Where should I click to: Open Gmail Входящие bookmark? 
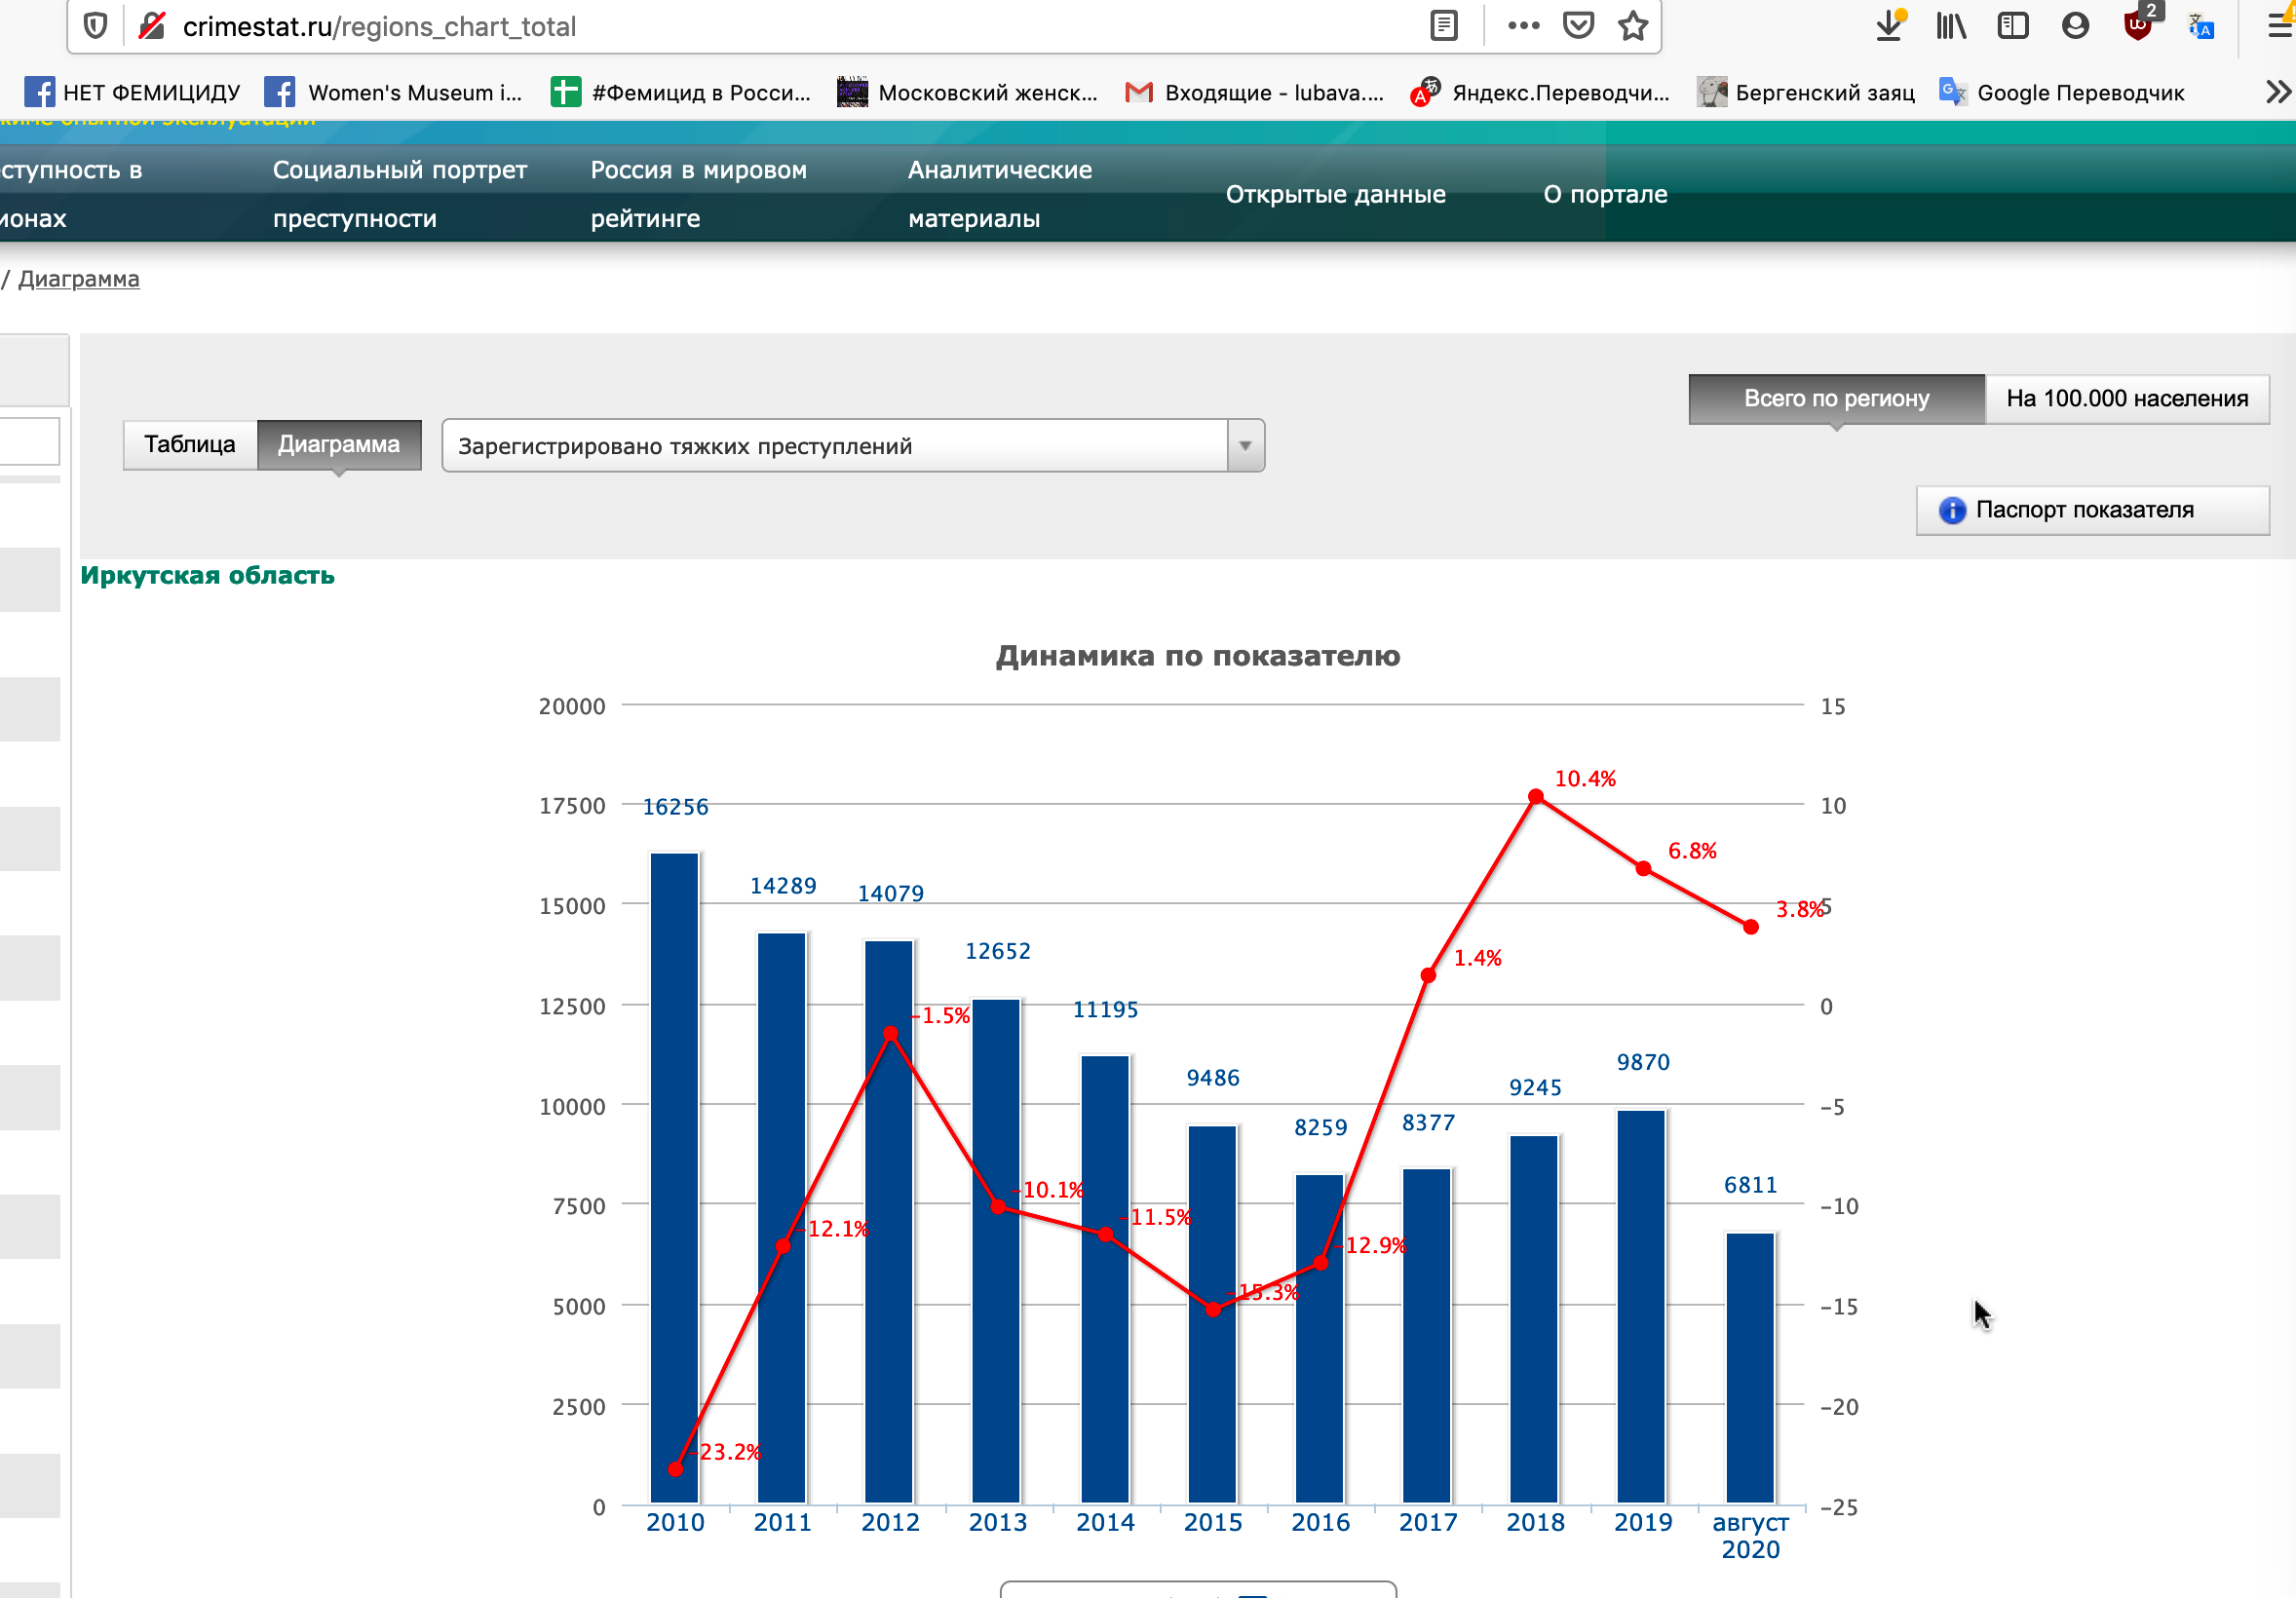1254,92
